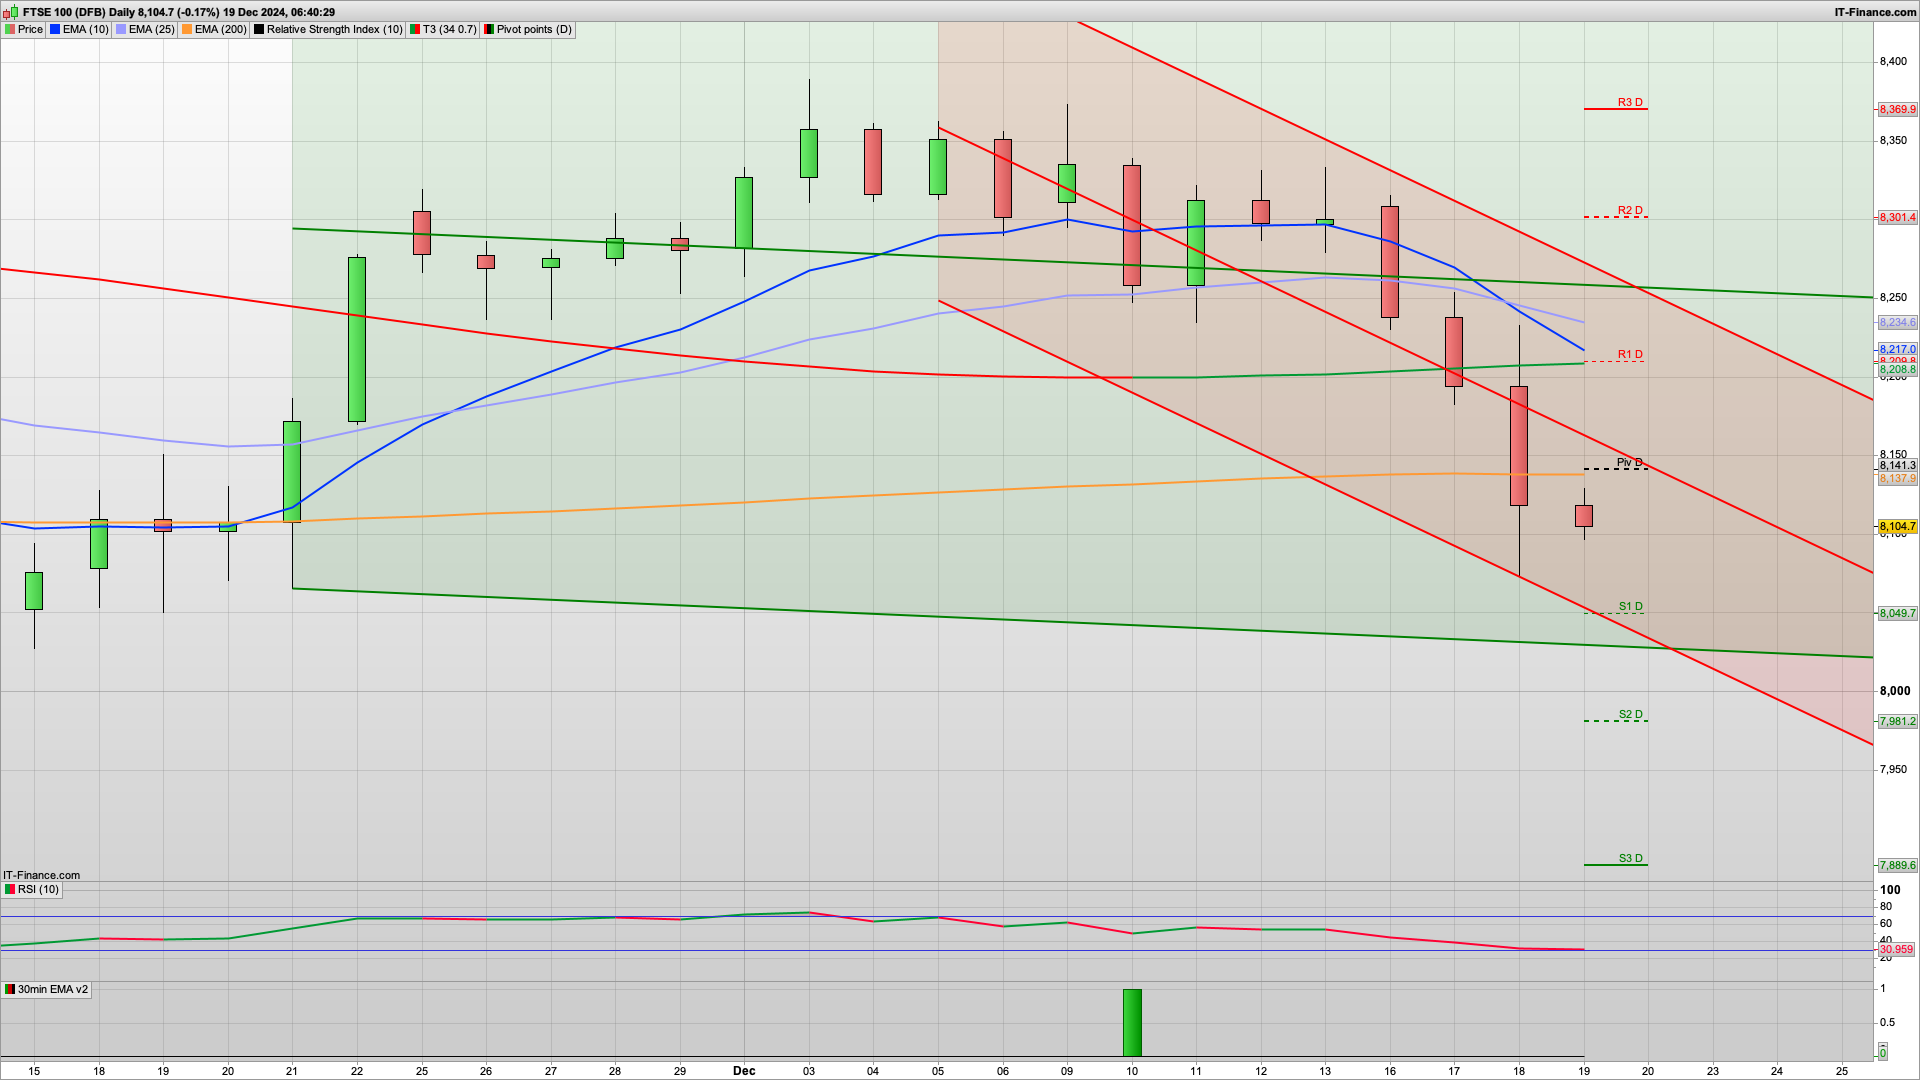Click the 8,208.8 green price tag
1920x1080 pixels.
coord(1897,370)
